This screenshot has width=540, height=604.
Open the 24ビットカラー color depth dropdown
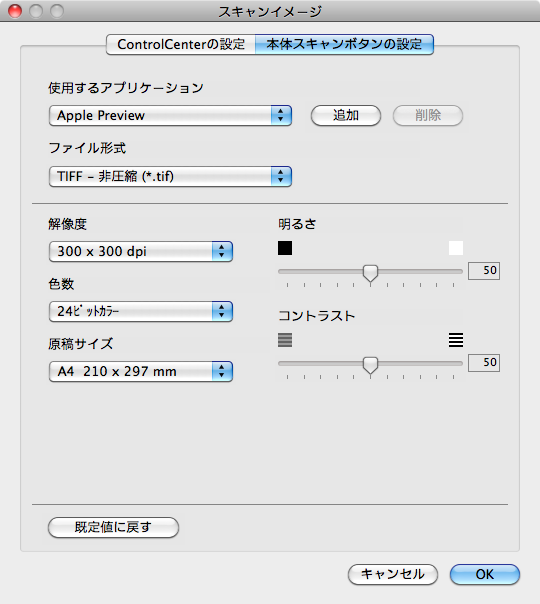pos(141,311)
